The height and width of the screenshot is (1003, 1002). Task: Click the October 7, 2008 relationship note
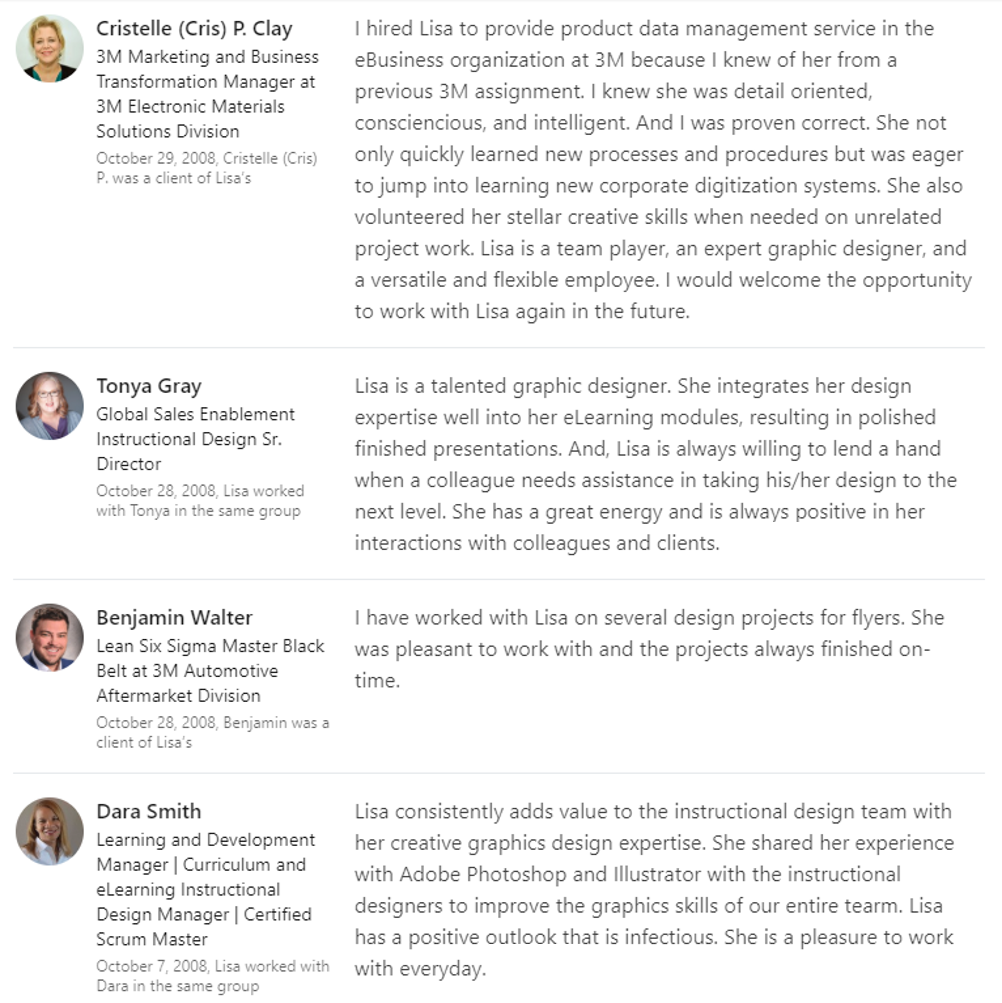click(x=212, y=975)
